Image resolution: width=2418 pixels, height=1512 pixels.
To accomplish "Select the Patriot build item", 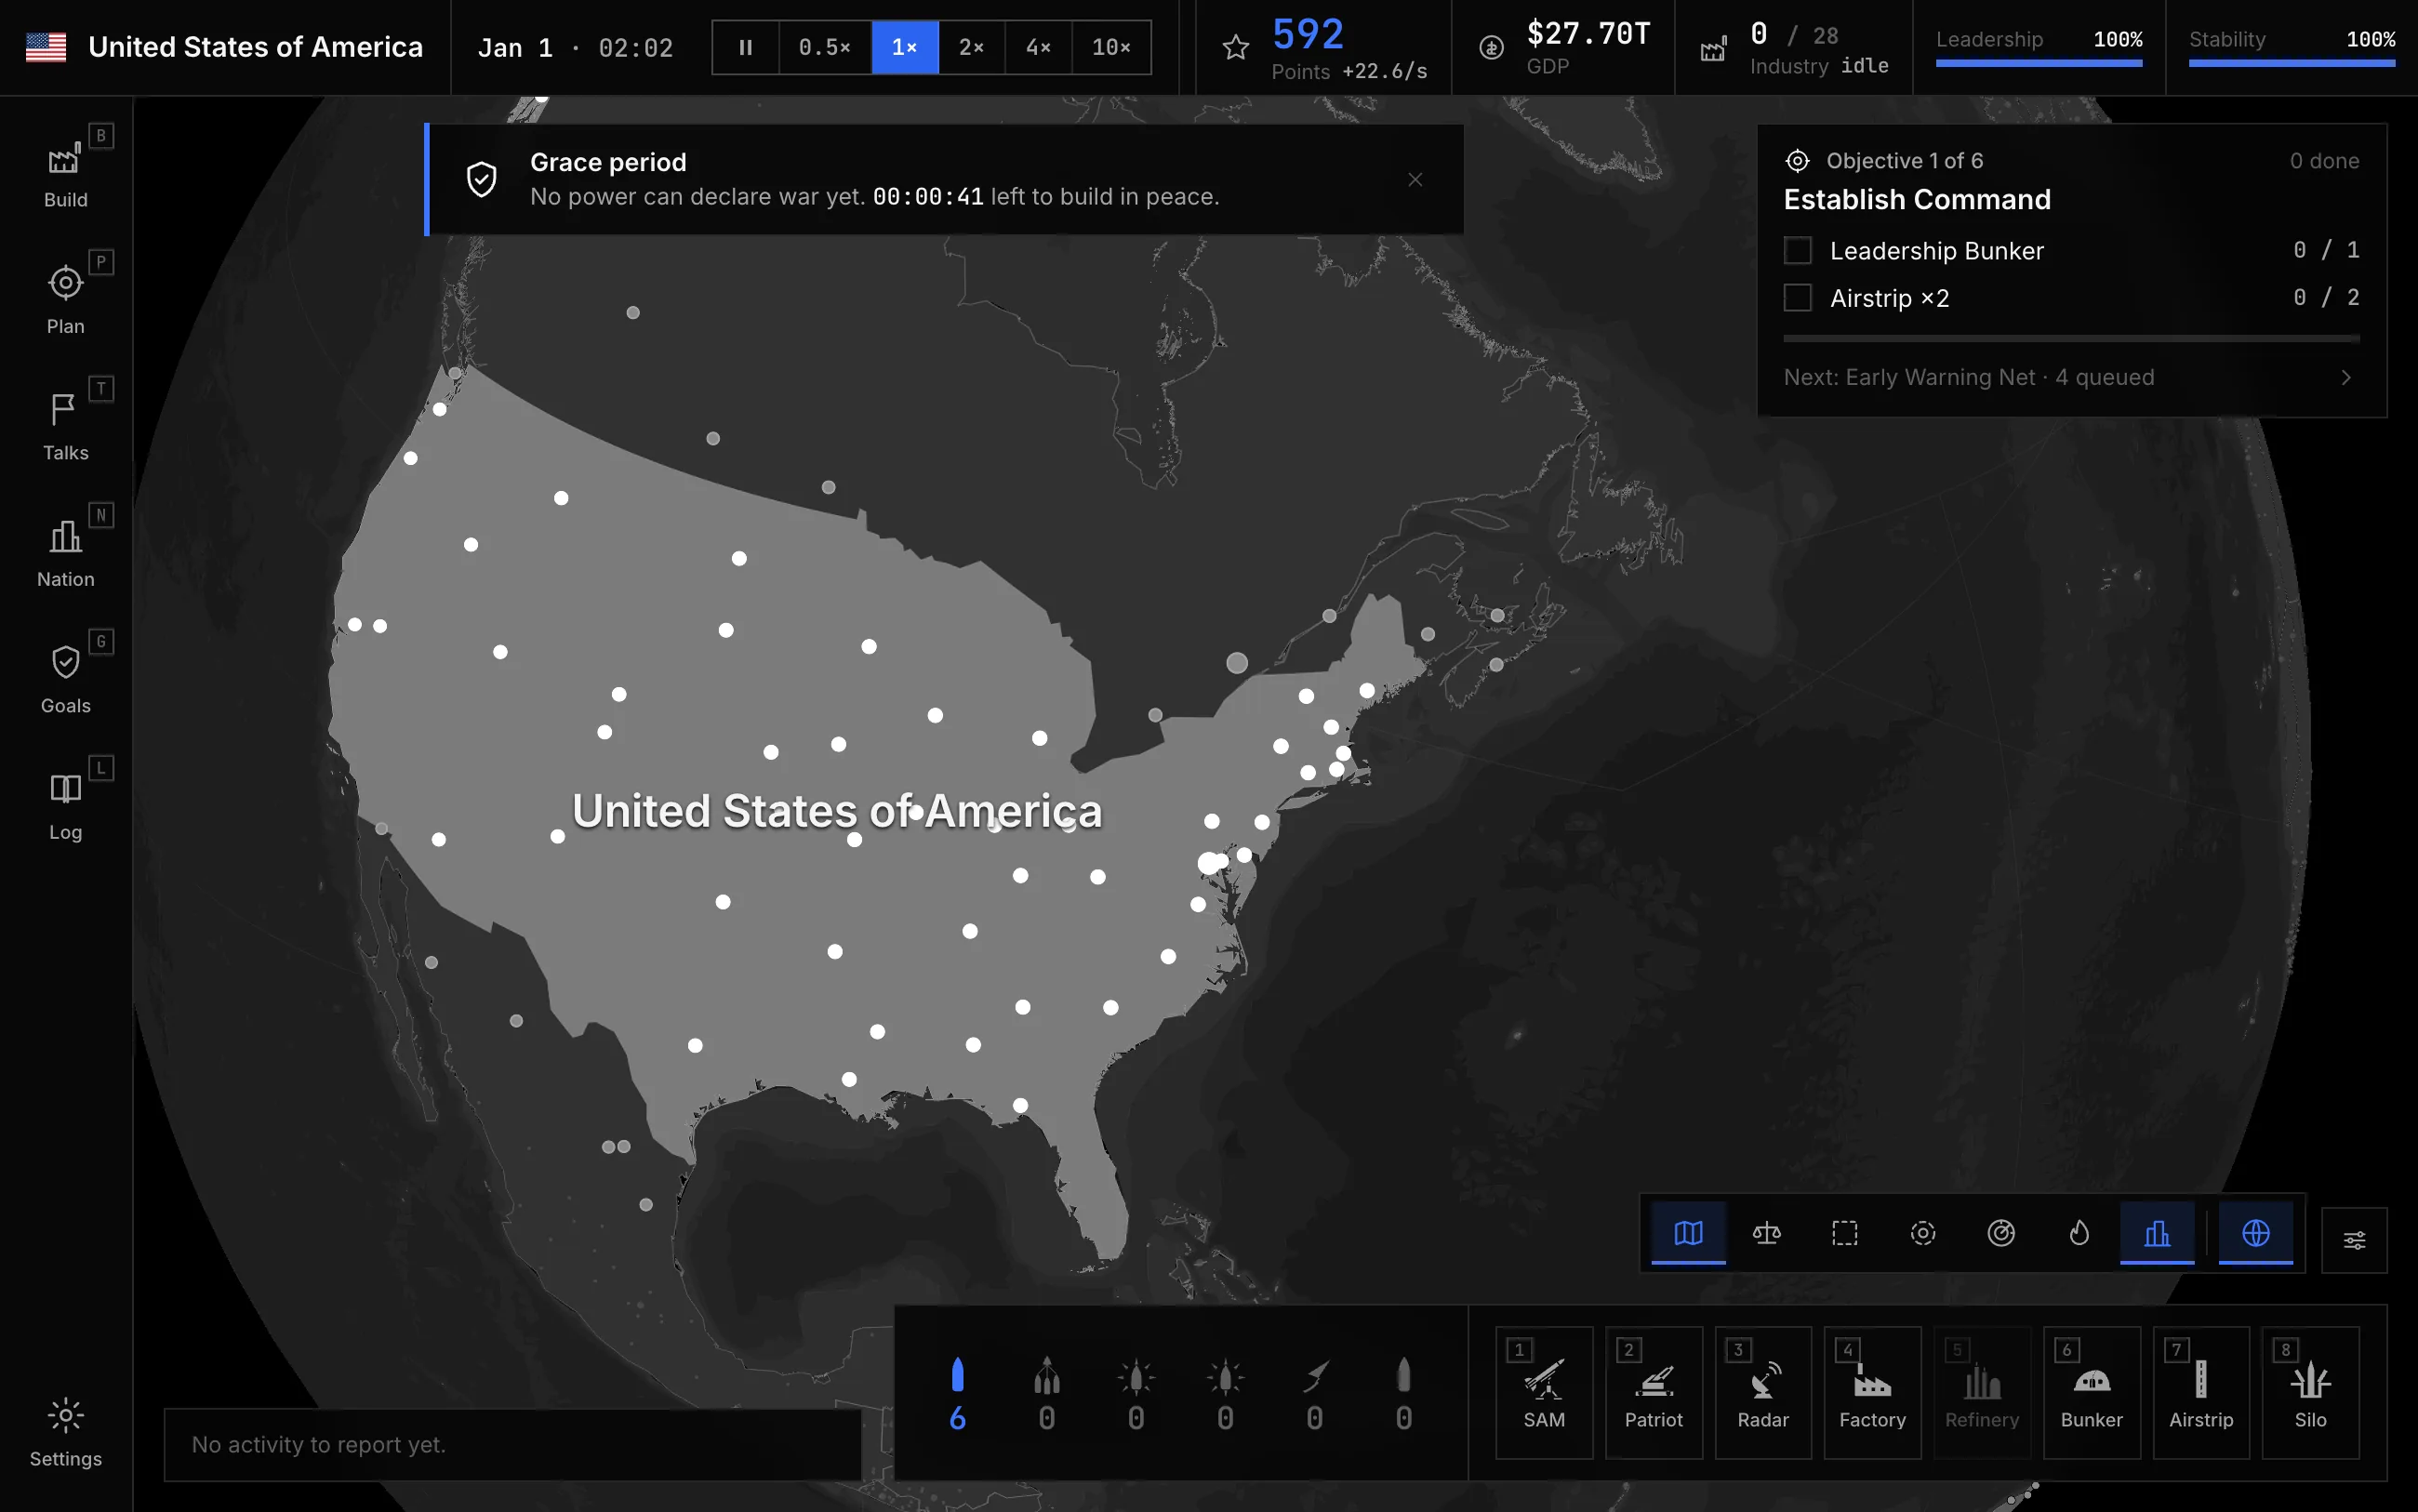I will [1654, 1393].
